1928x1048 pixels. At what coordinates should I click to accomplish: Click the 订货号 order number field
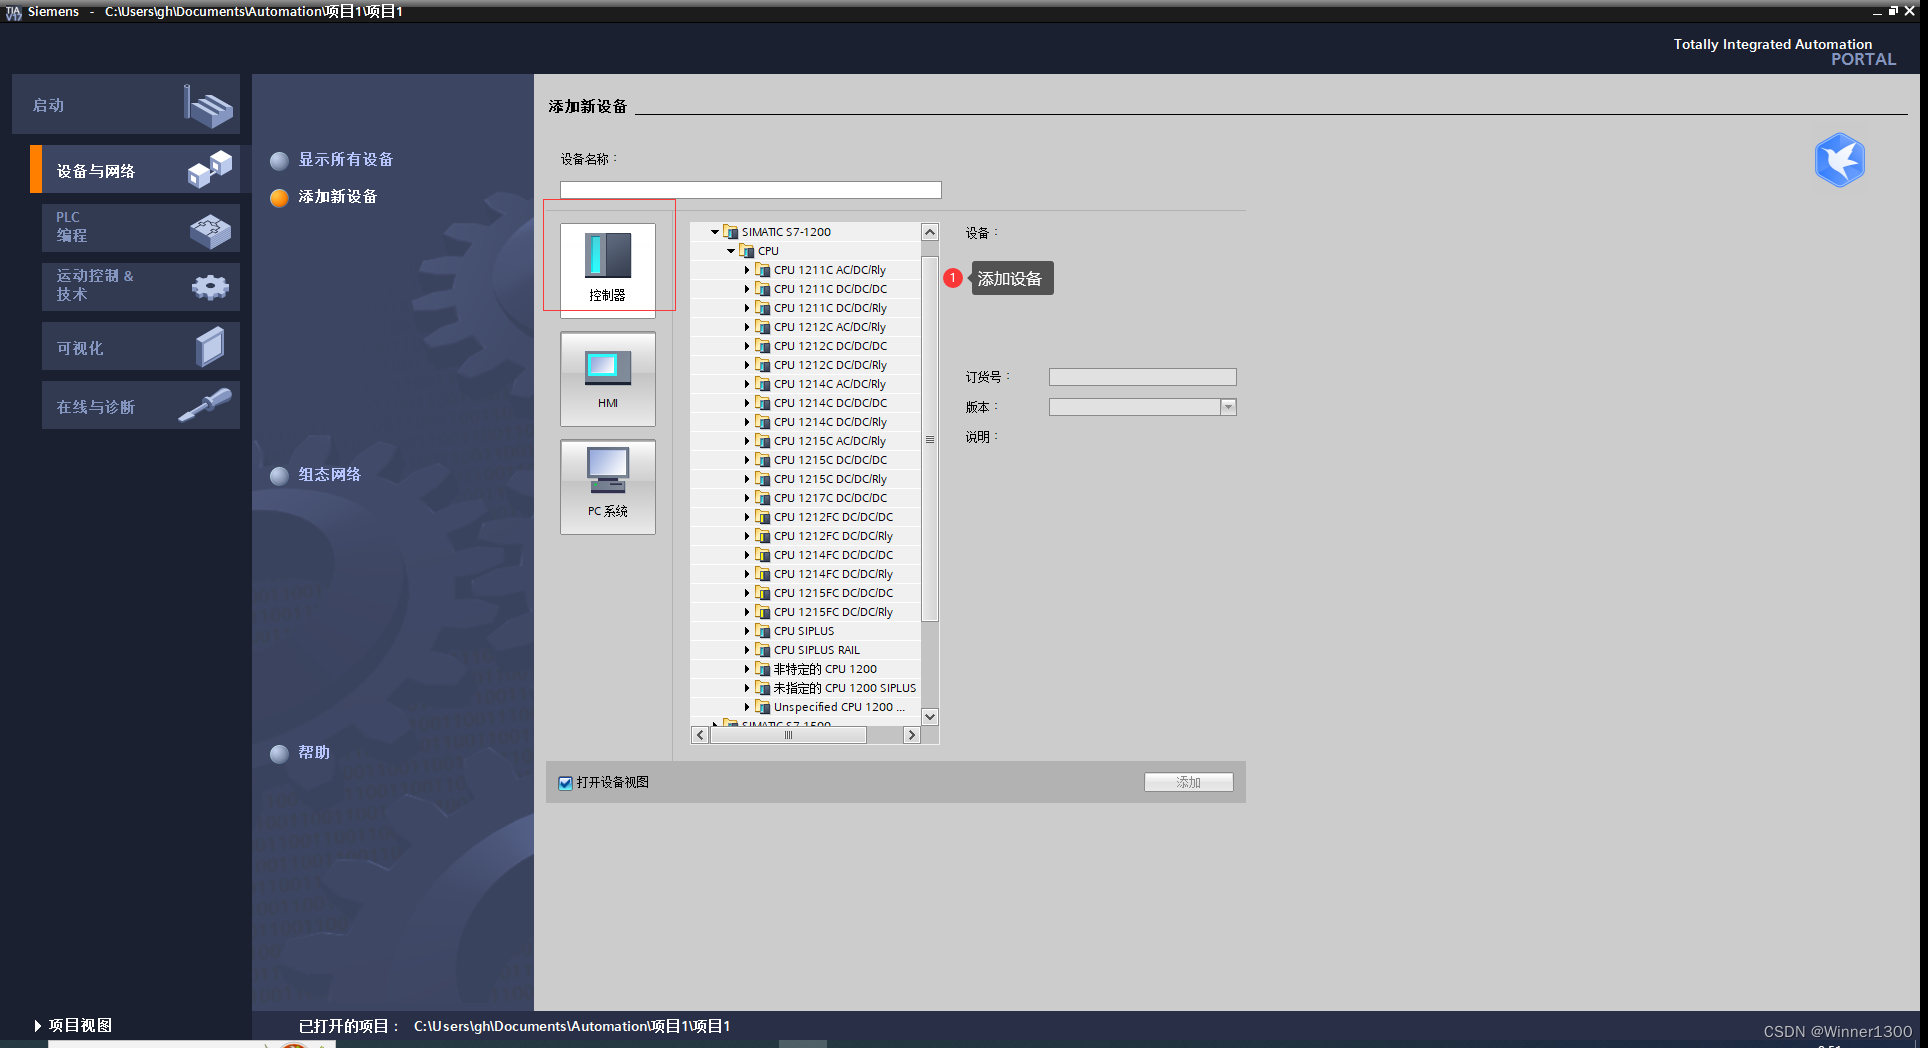1143,377
